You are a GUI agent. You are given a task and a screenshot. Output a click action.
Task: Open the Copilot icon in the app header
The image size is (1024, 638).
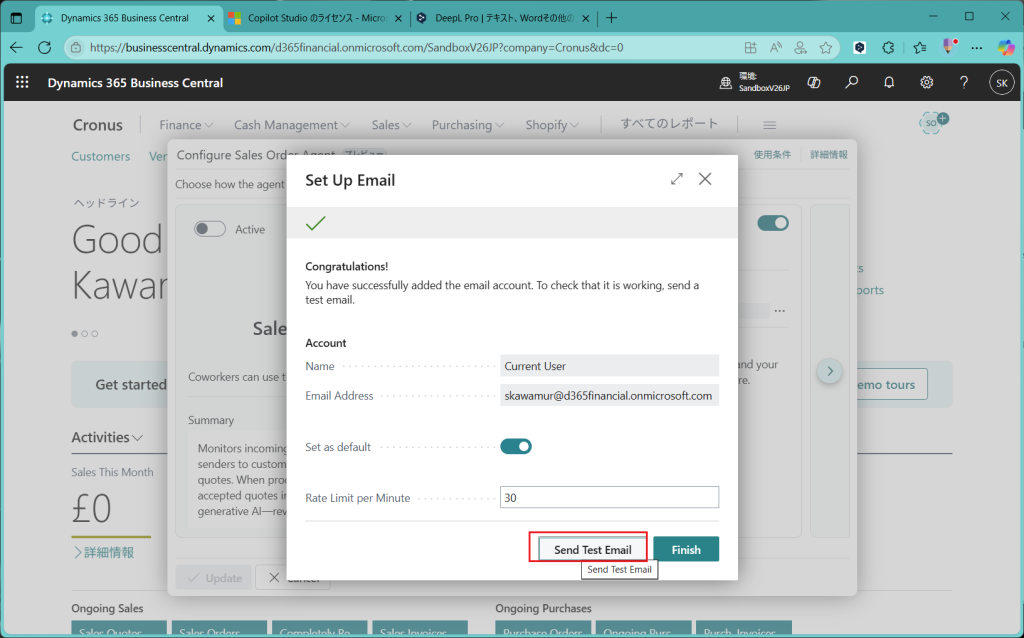click(x=814, y=83)
